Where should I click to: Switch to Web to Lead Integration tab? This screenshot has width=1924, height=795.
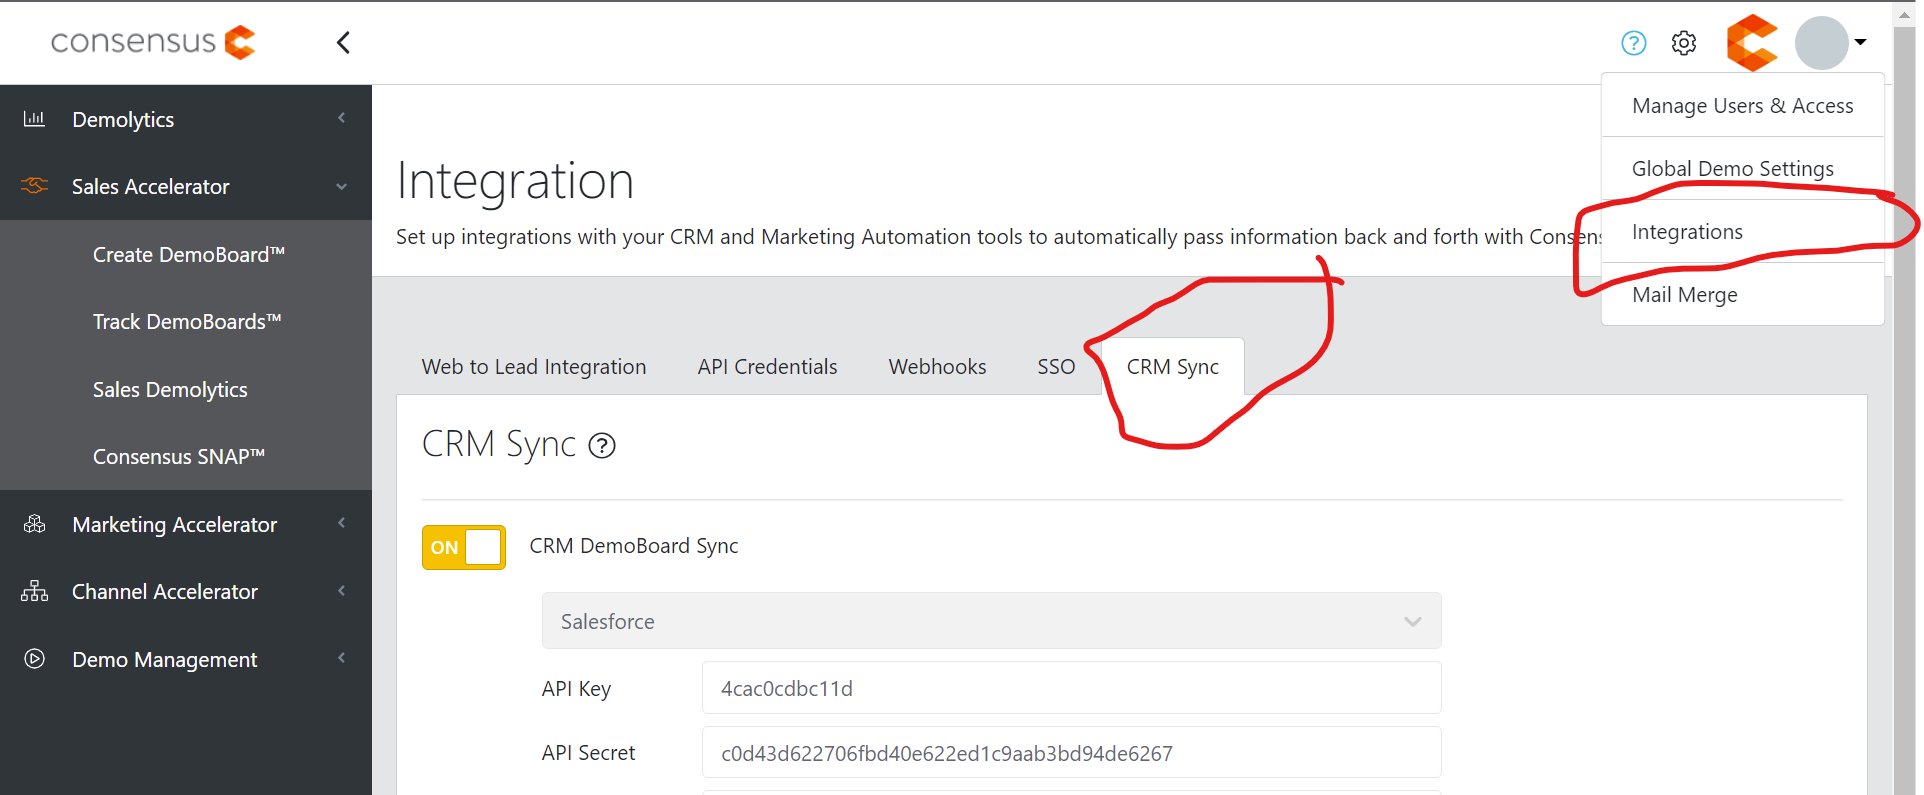coord(534,367)
